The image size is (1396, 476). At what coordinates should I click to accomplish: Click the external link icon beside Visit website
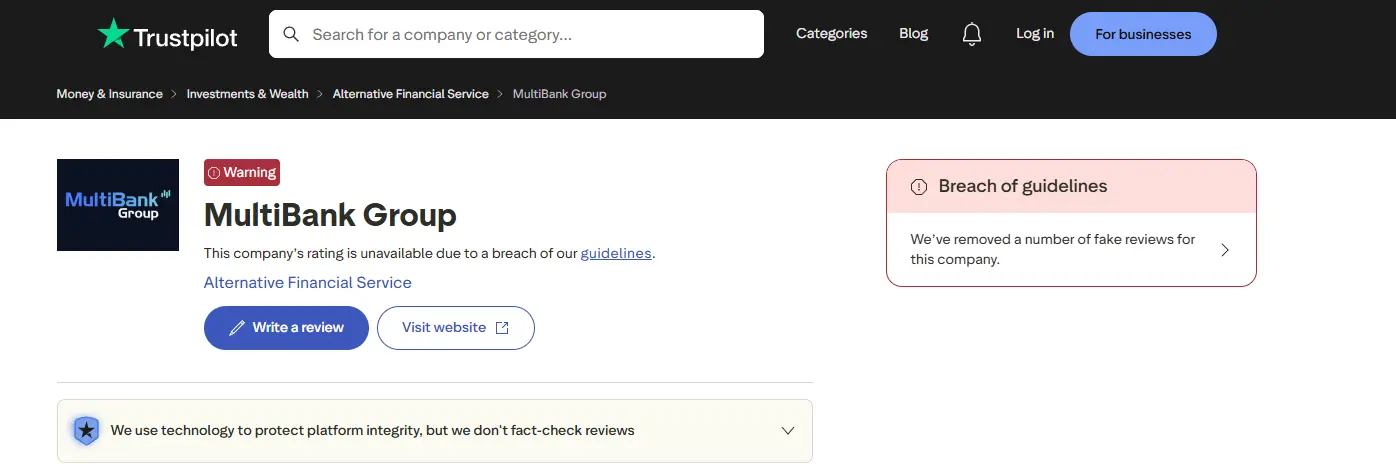click(x=502, y=328)
